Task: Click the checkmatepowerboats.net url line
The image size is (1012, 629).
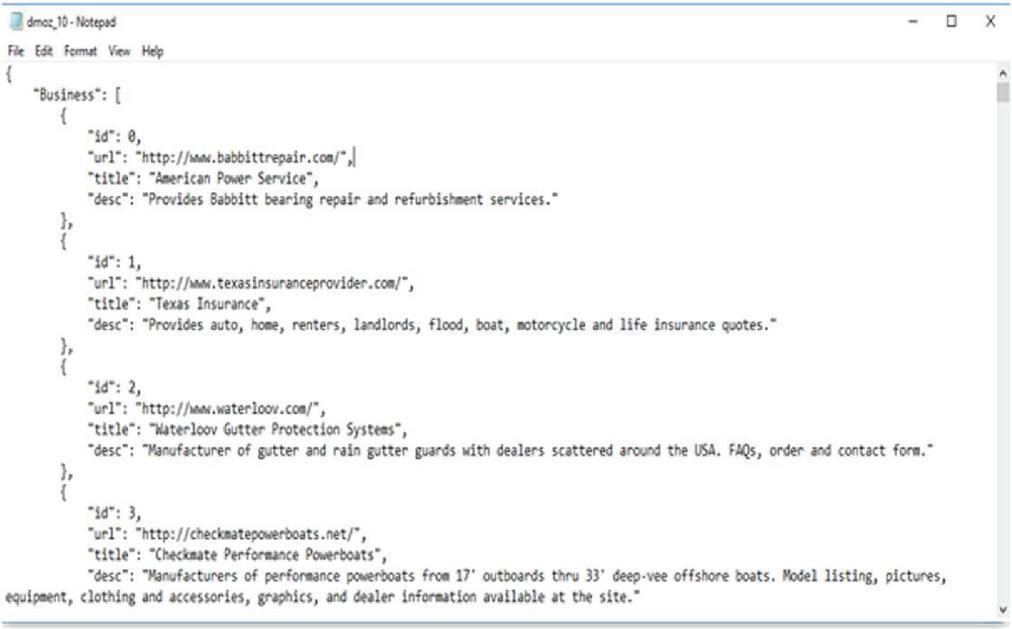Action: coord(227,534)
